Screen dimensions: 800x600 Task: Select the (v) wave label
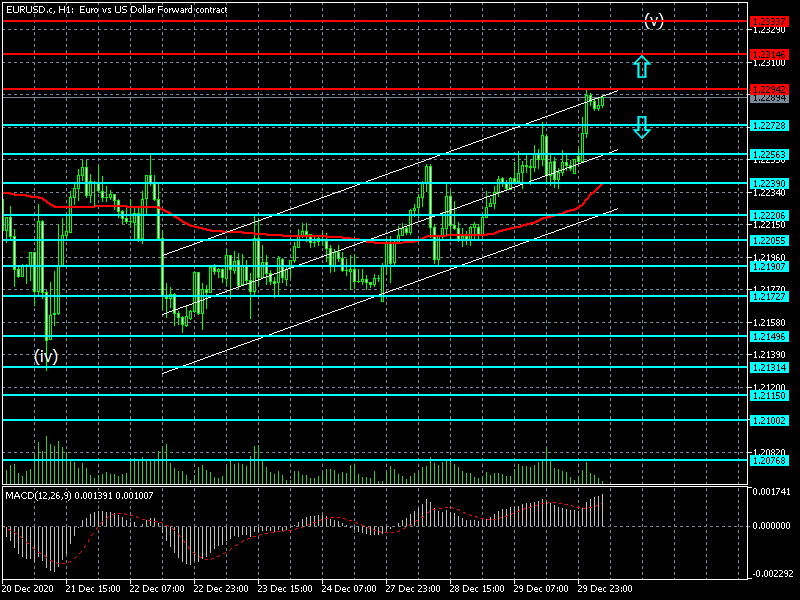click(653, 20)
